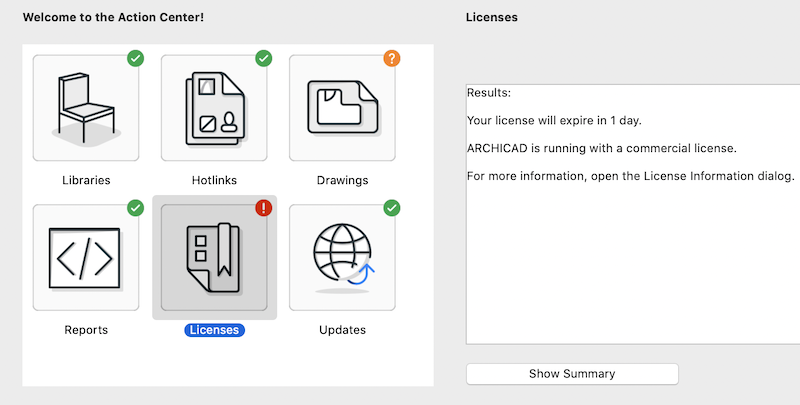Click the Hotlinks text label
Viewport: 800px width, 405px height.
coord(214,181)
